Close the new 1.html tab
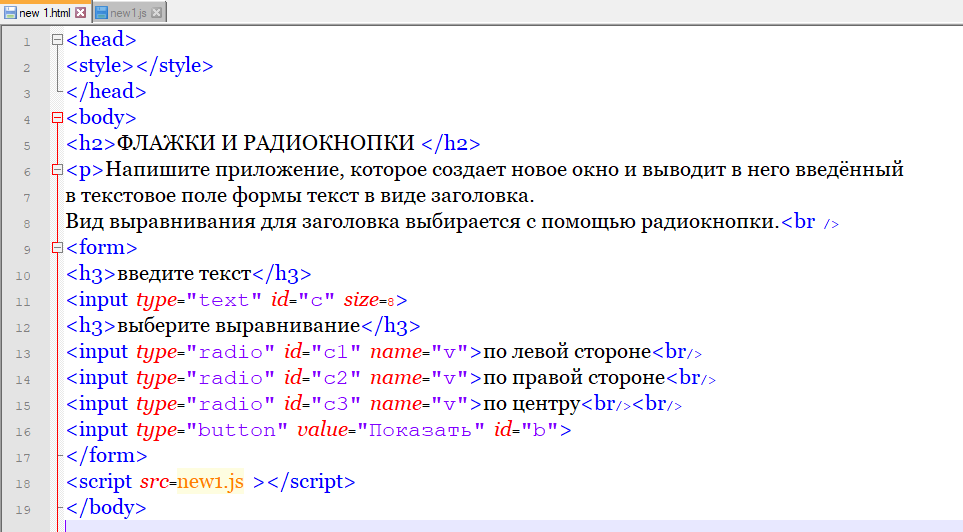 click(81, 12)
